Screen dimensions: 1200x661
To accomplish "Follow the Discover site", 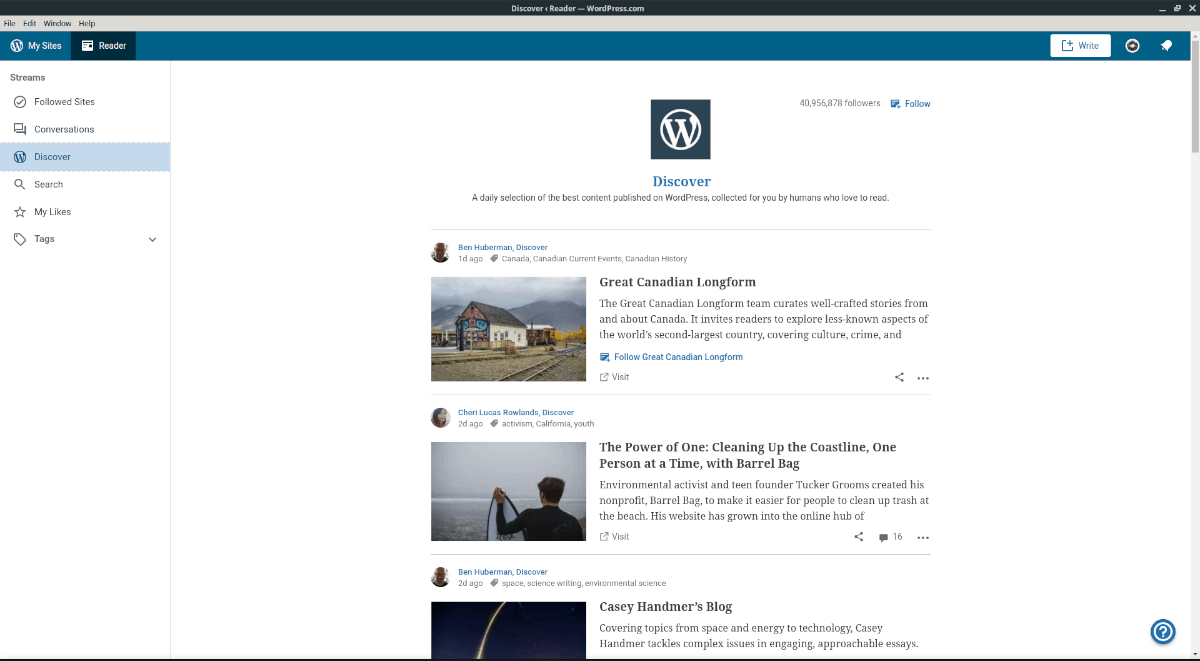I will [x=910, y=103].
